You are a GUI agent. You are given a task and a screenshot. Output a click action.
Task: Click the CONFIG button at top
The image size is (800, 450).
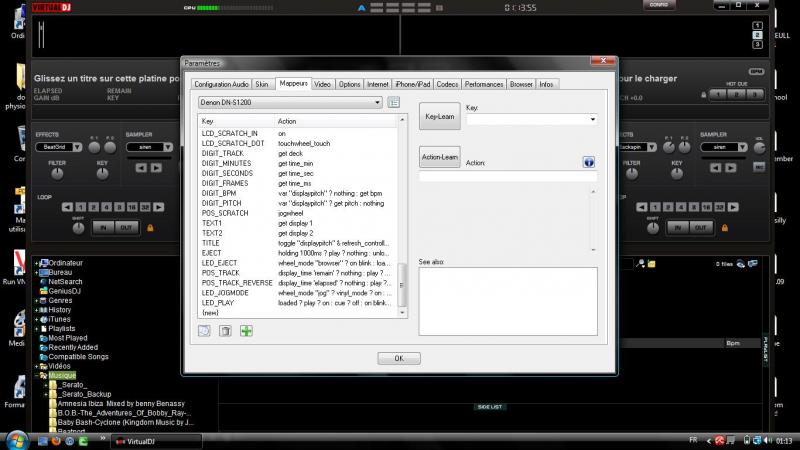point(659,5)
